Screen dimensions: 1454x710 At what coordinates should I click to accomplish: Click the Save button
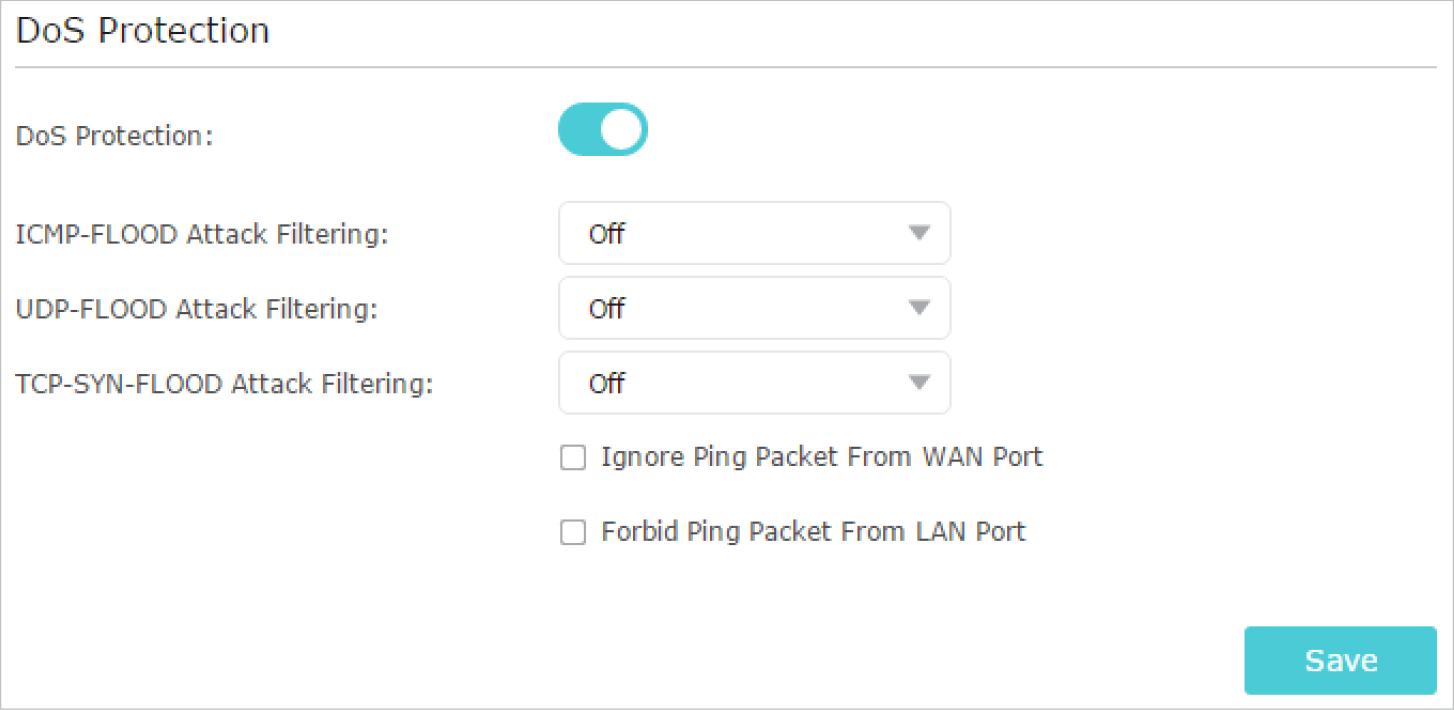[x=1340, y=660]
